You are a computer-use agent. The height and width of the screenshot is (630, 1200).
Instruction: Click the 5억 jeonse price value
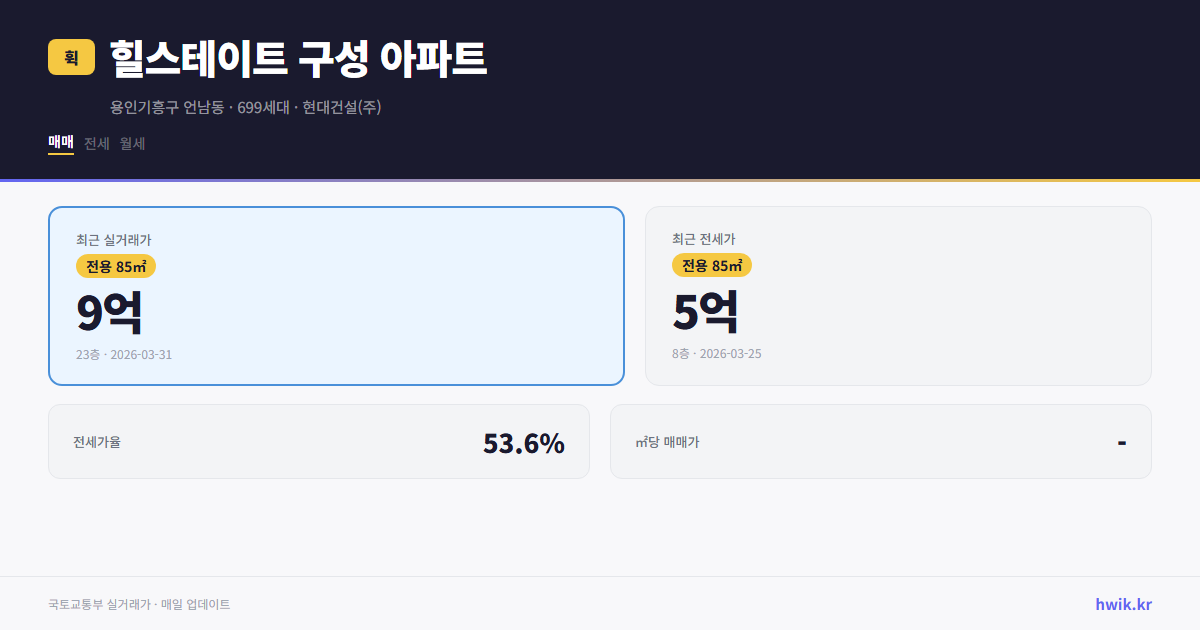(x=706, y=311)
